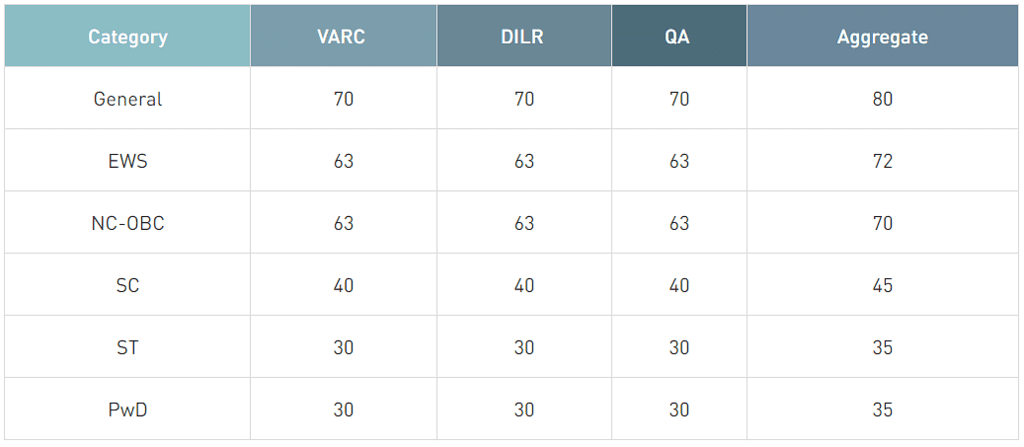Click the General VARC cell

(x=343, y=99)
